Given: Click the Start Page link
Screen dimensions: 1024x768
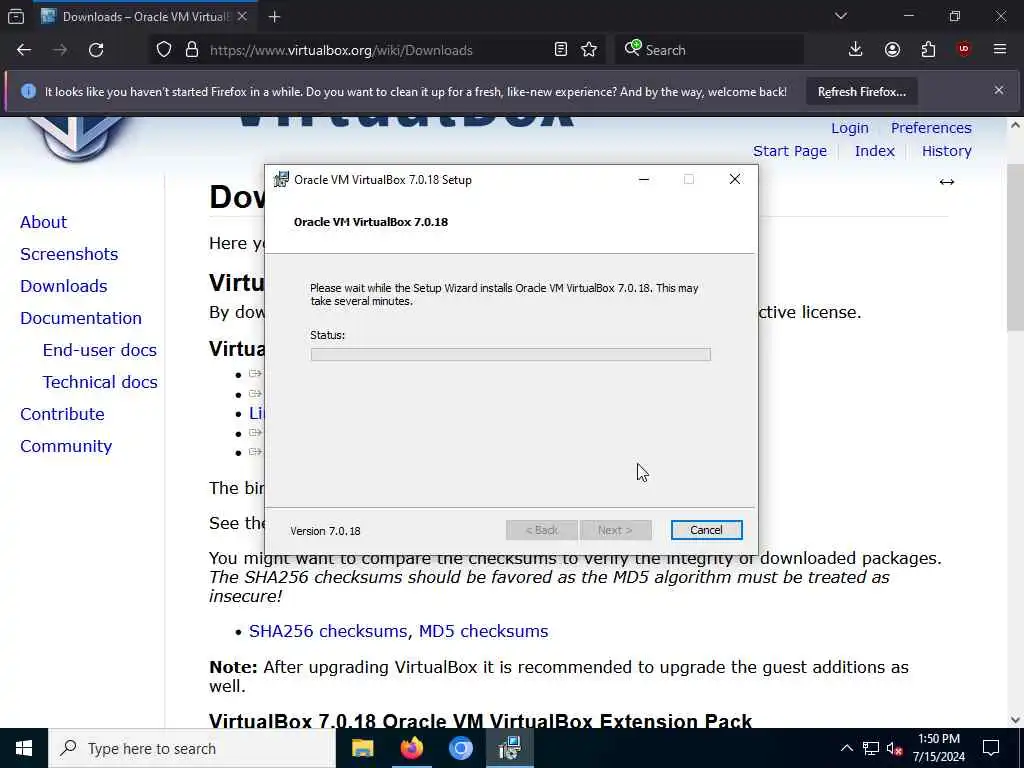Looking at the screenshot, I should click(x=790, y=151).
